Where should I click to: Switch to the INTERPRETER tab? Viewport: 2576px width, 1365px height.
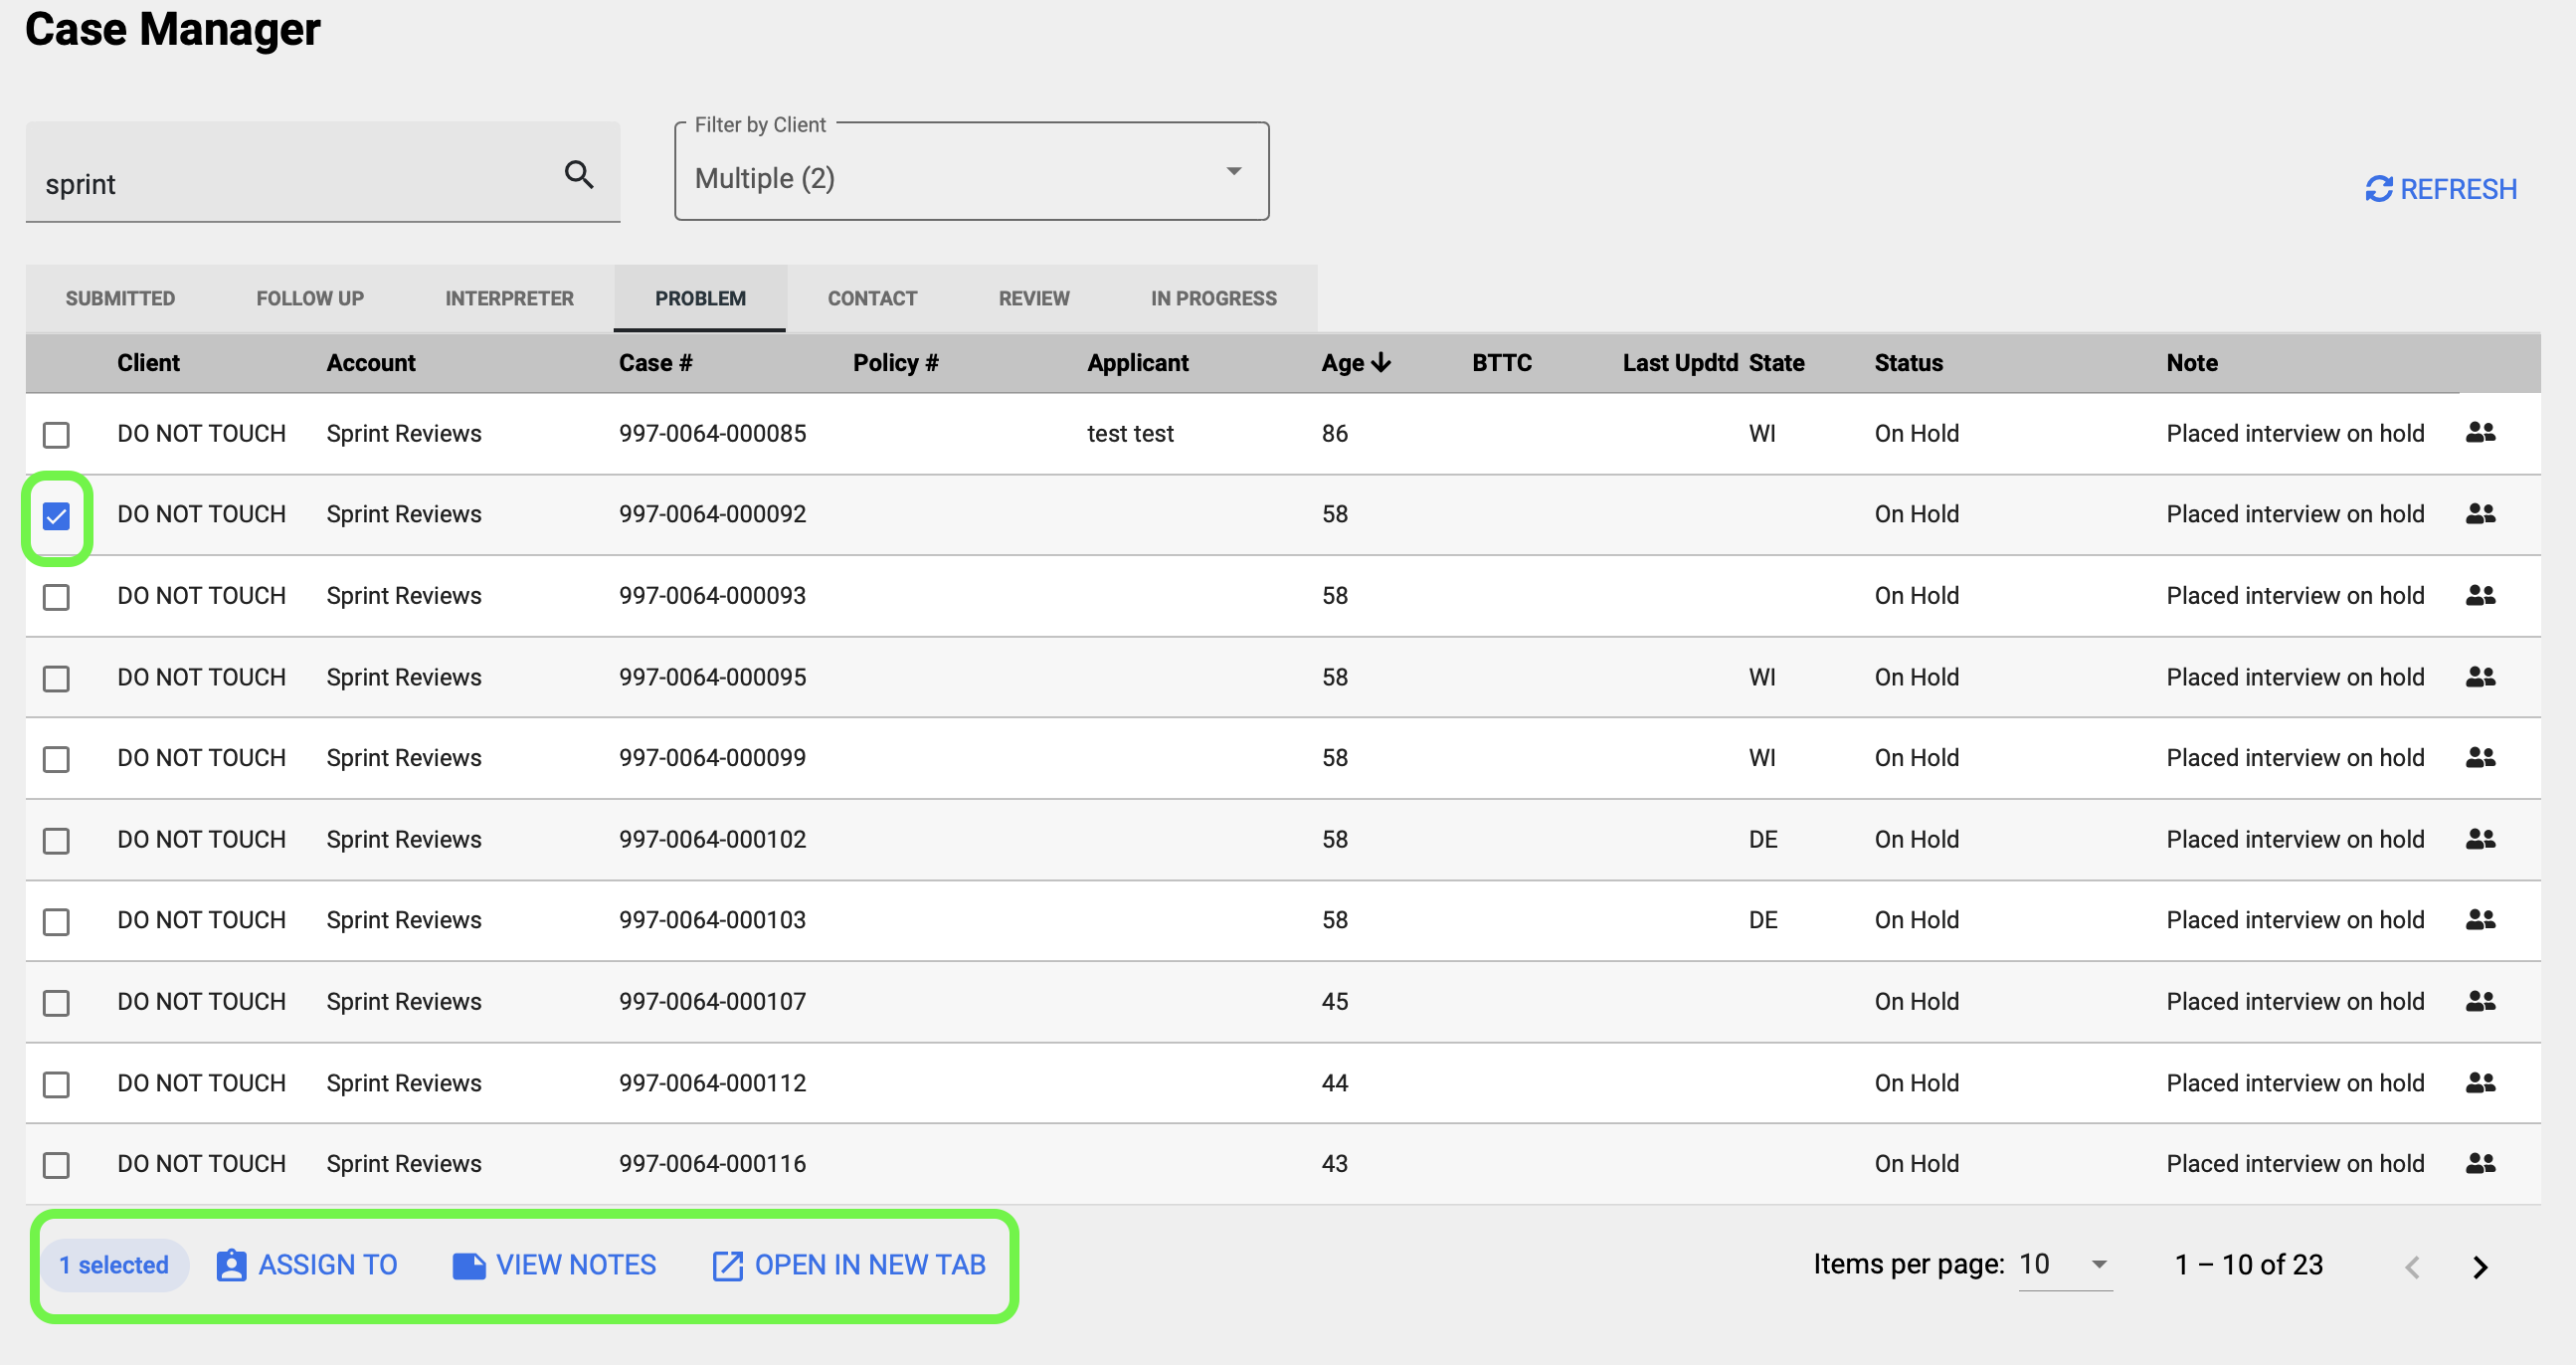(509, 298)
